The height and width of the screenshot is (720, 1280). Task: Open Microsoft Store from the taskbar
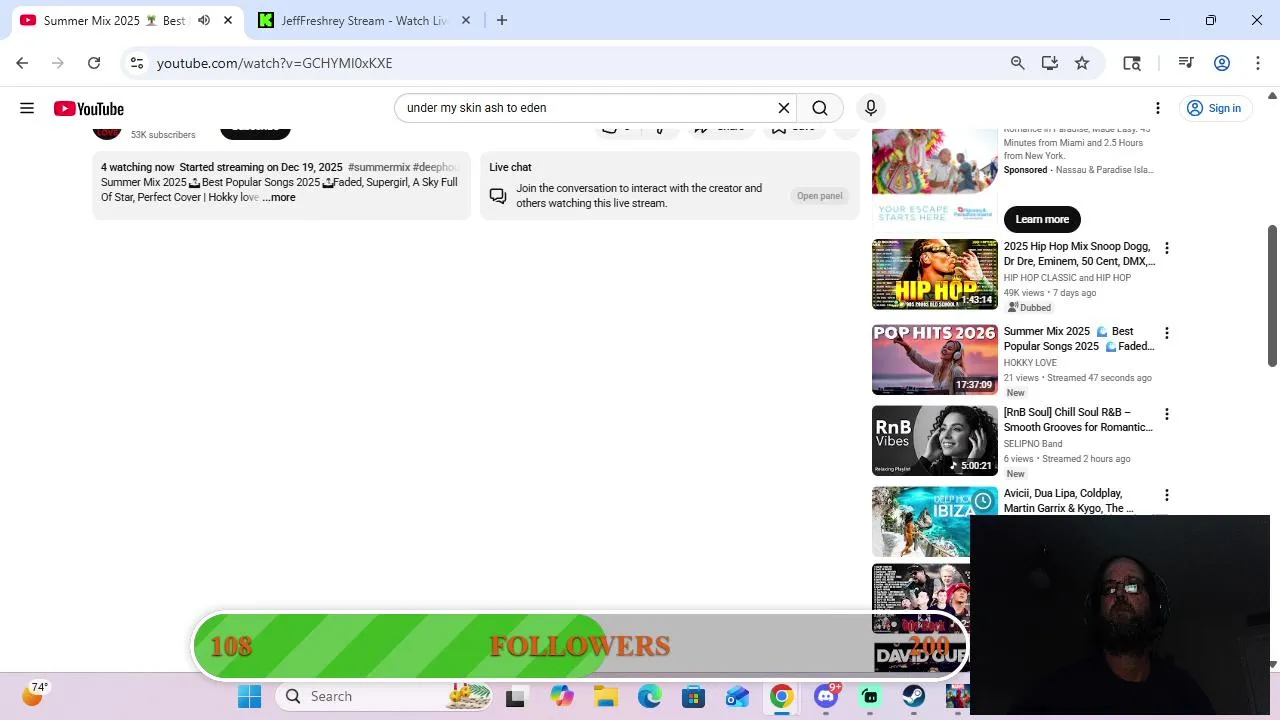(x=693, y=696)
